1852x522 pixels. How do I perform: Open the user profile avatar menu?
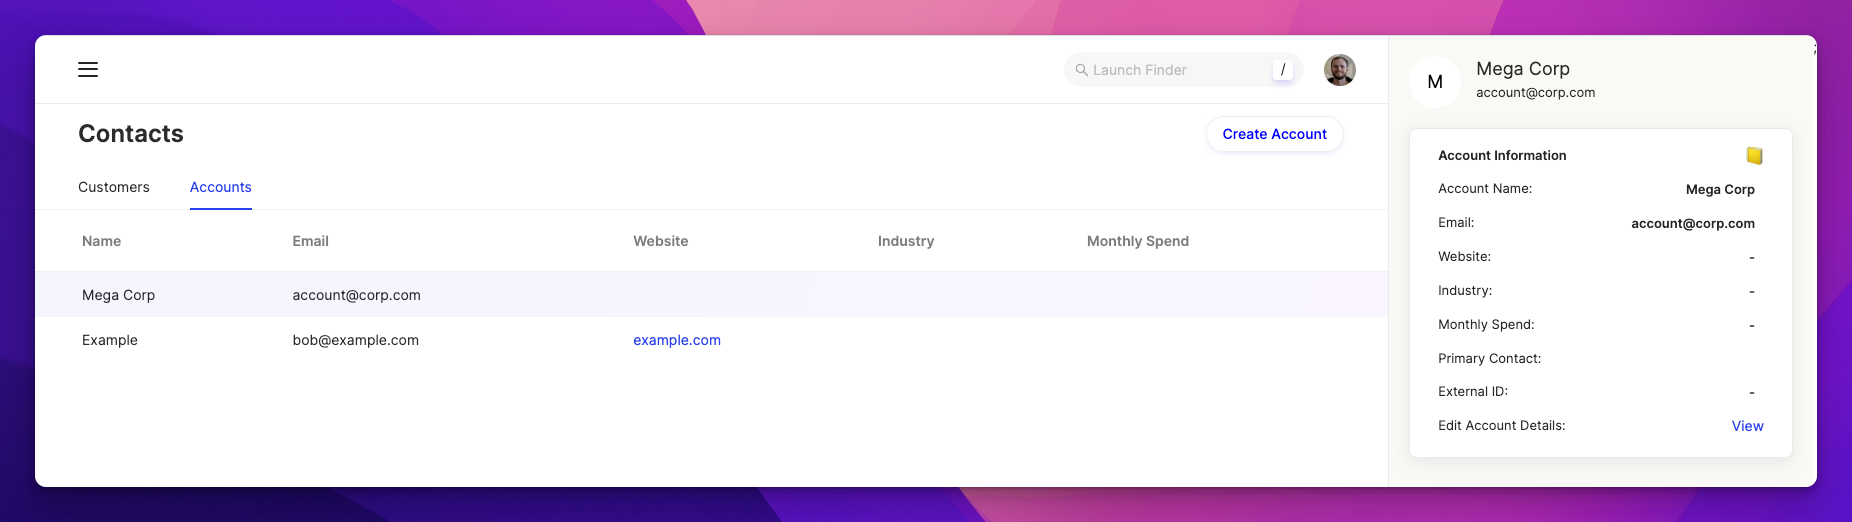[x=1339, y=70]
